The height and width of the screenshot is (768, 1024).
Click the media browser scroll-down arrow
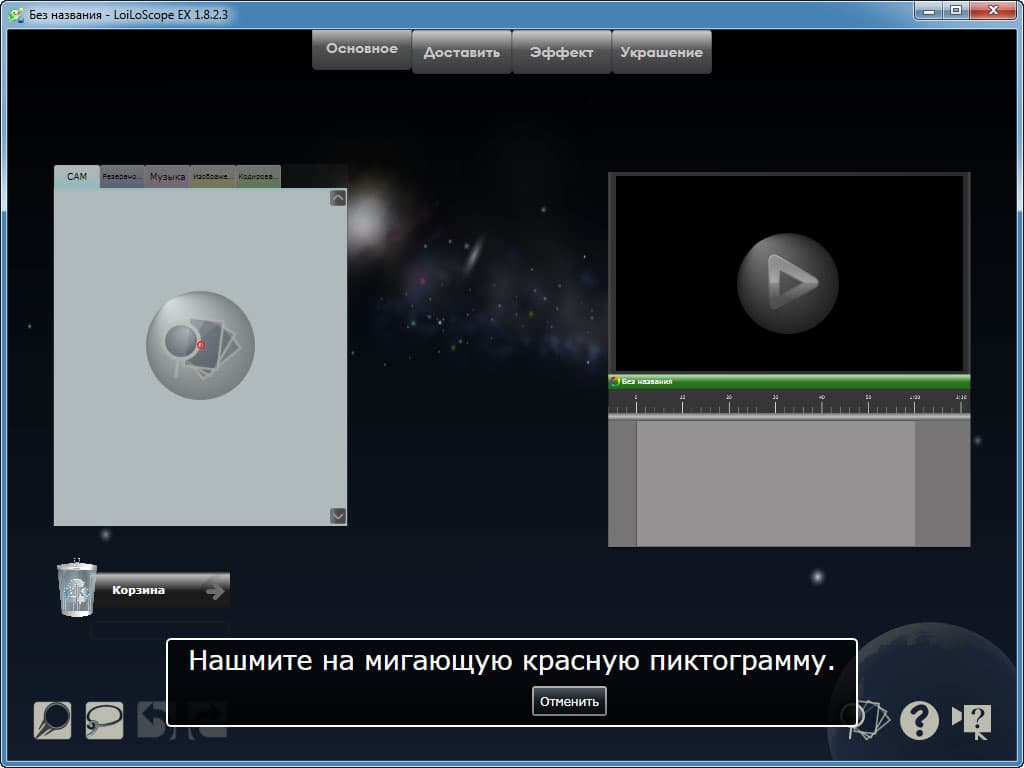pyautogui.click(x=338, y=516)
